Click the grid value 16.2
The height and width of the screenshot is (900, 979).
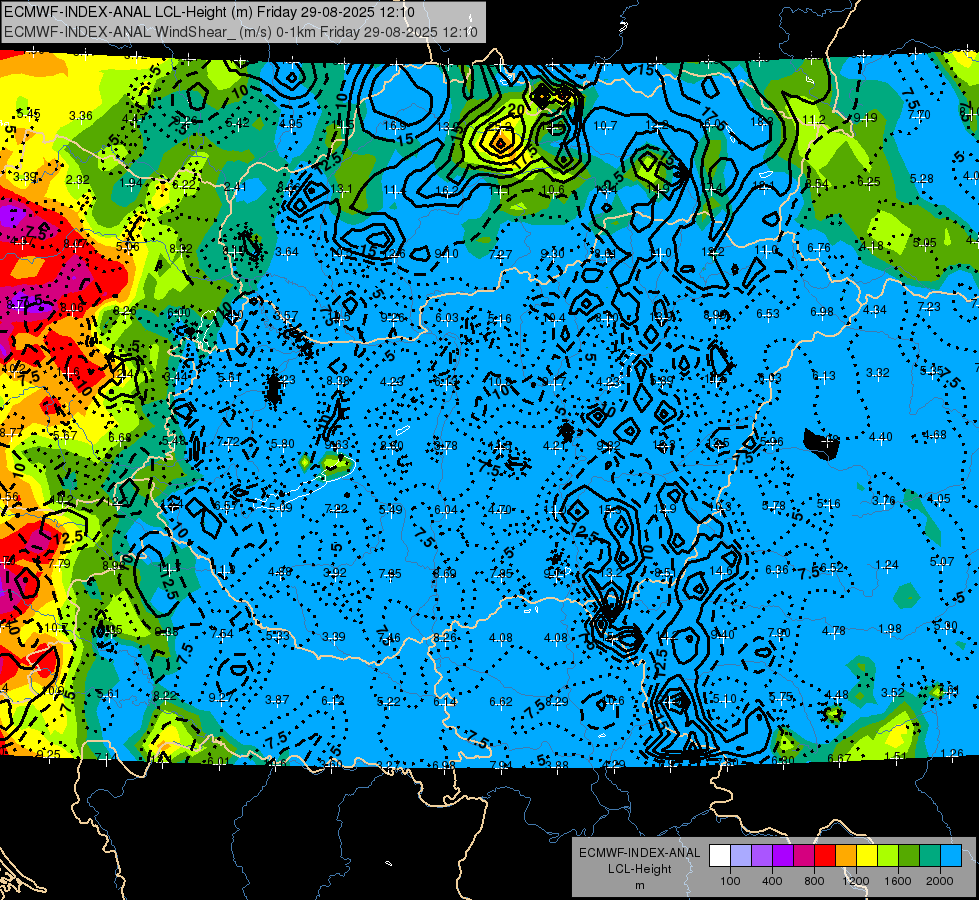[x=447, y=191]
